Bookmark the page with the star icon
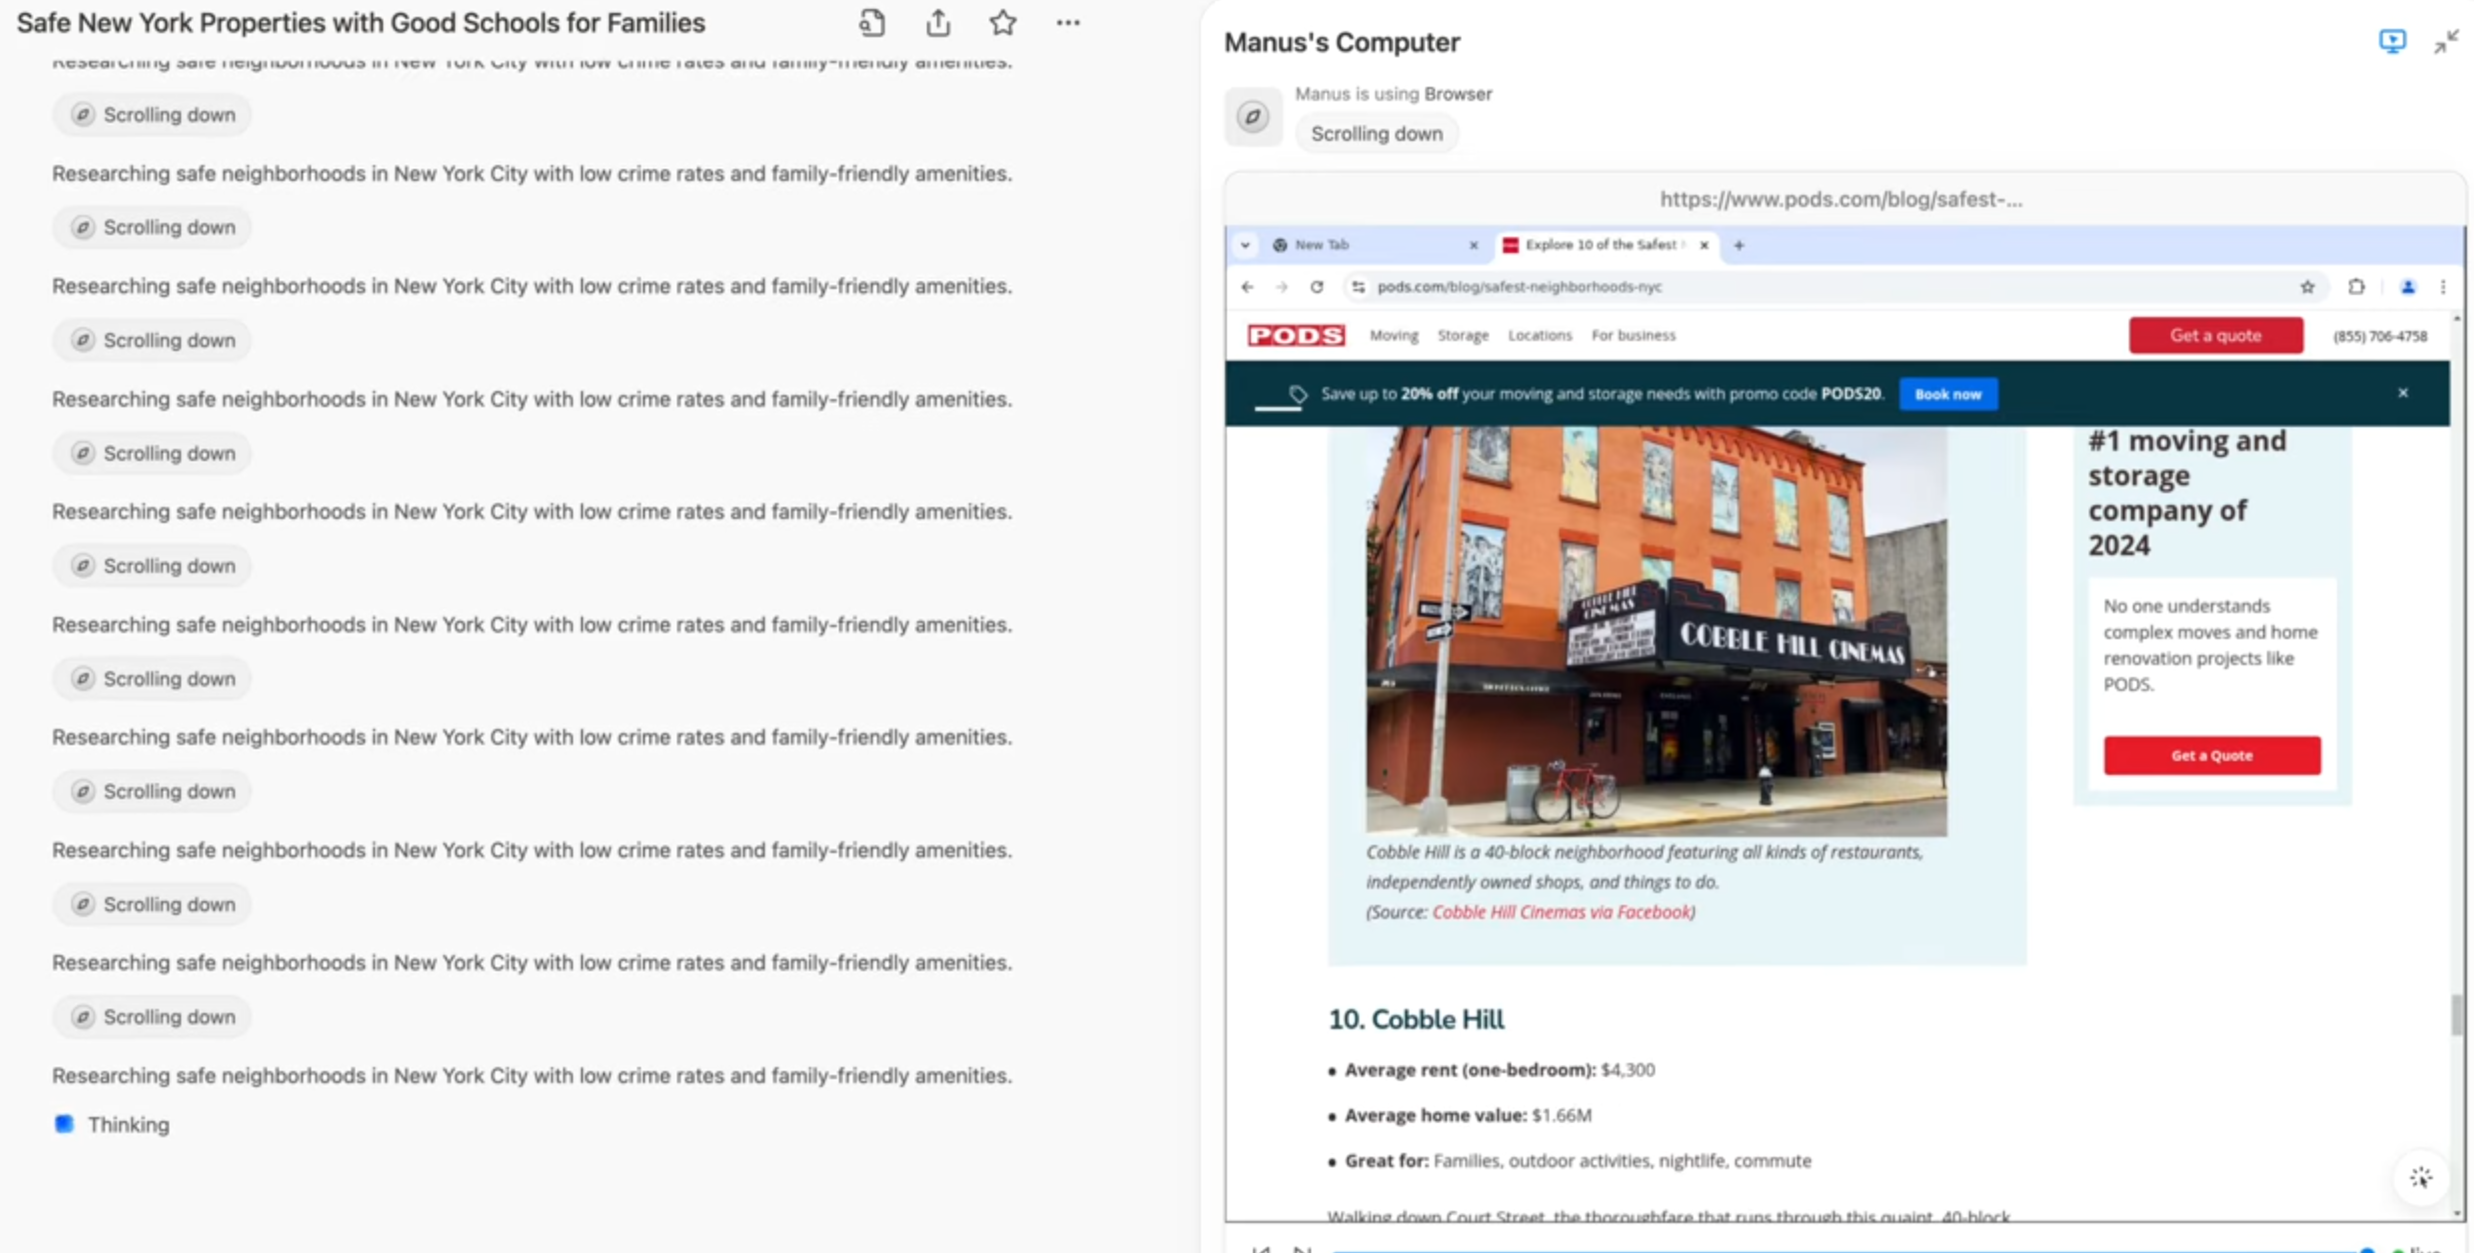2474x1253 pixels. (x=2306, y=287)
